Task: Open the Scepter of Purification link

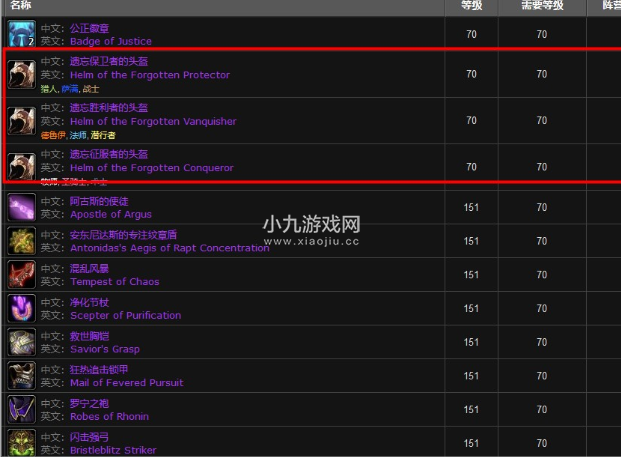Action: pos(126,315)
